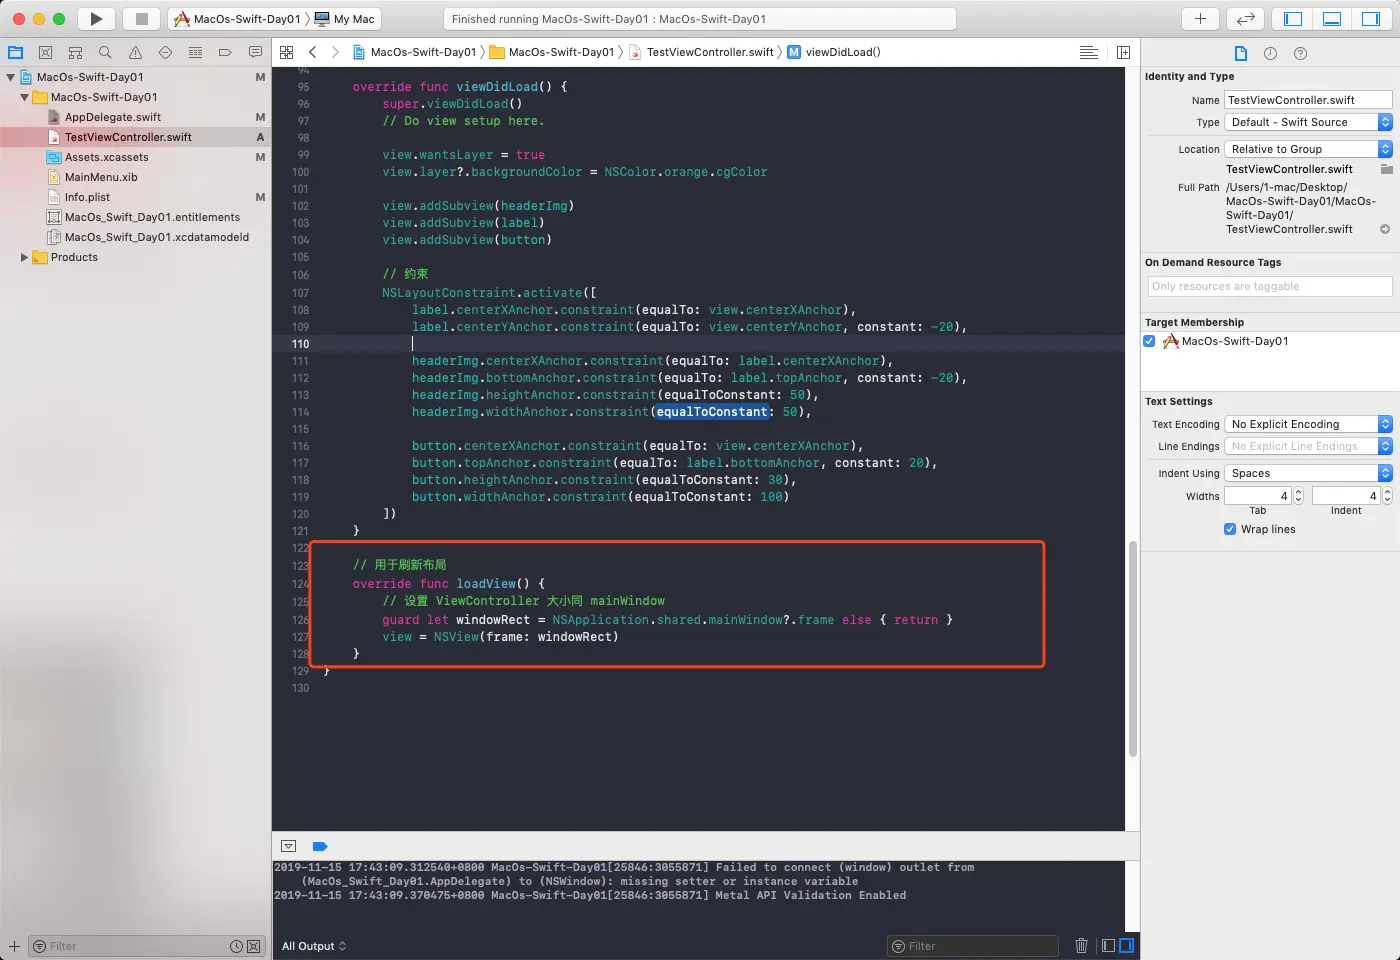Go forward in editor history
Viewport: 1400px width, 960px height.
point(335,52)
